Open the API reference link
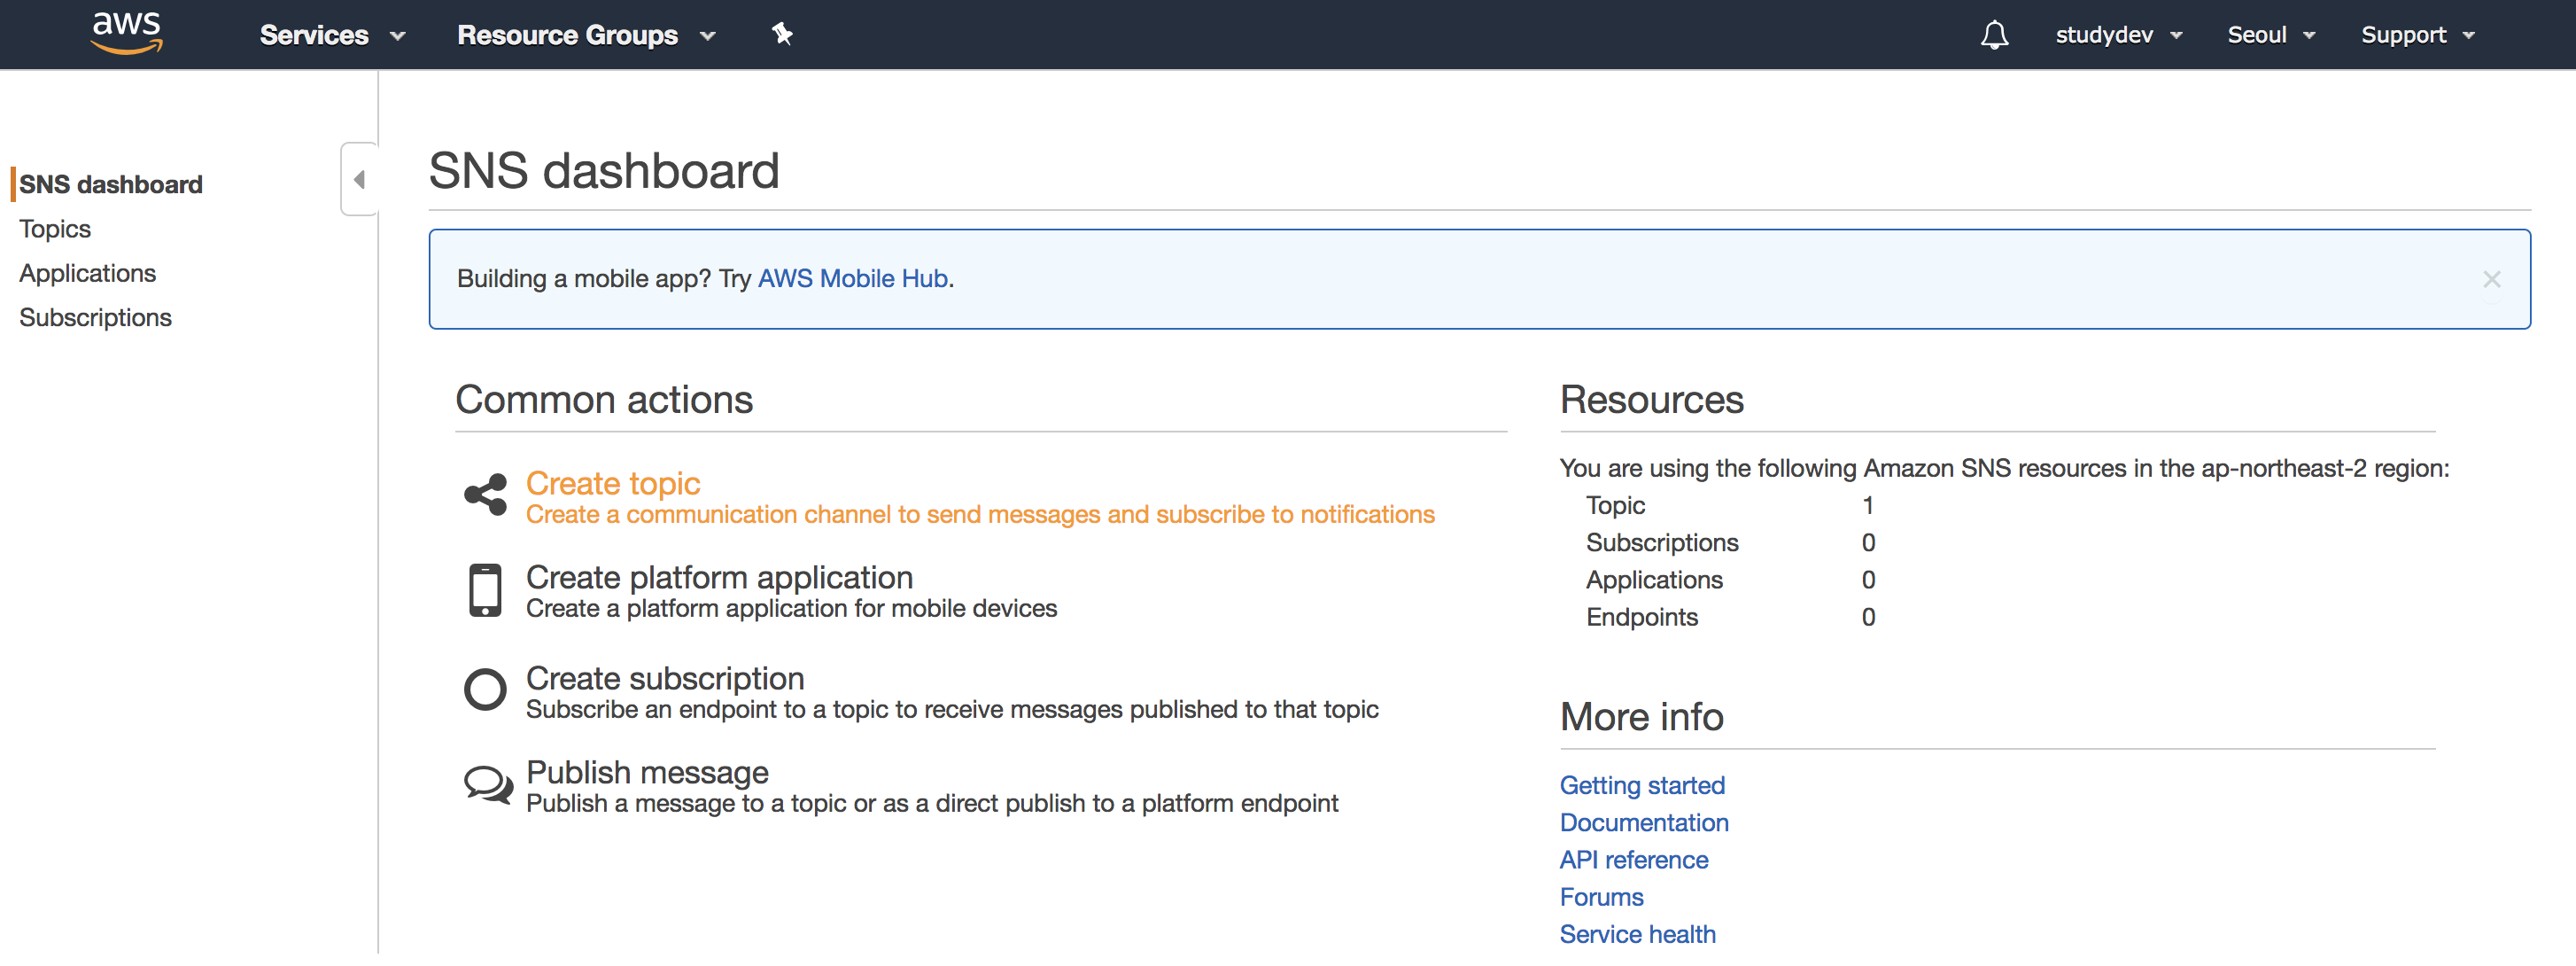This screenshot has width=2576, height=966. (1634, 860)
